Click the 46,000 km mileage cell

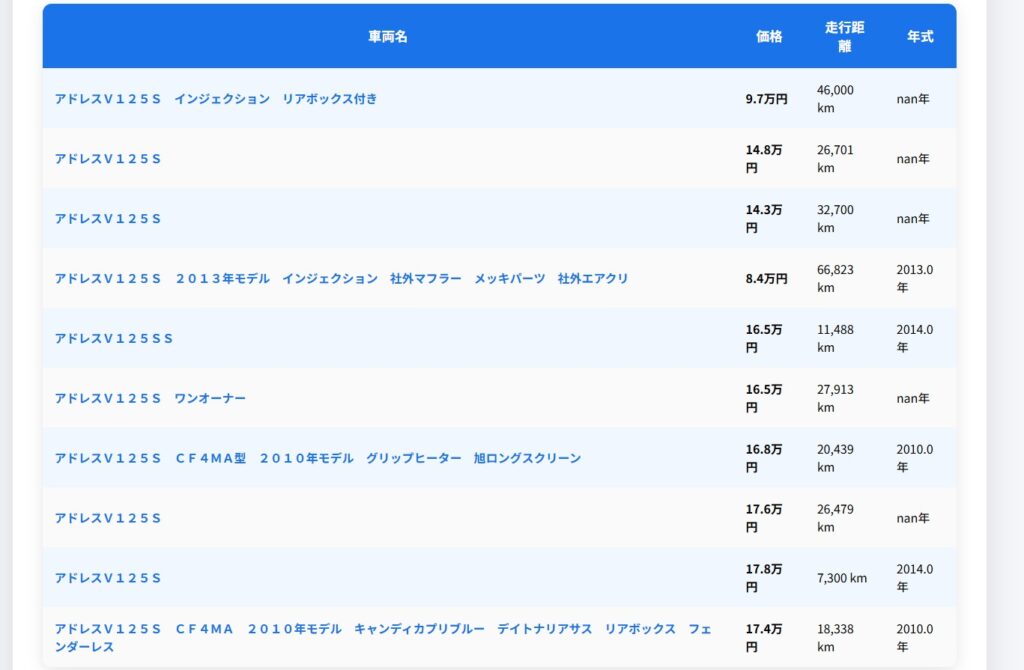click(835, 99)
